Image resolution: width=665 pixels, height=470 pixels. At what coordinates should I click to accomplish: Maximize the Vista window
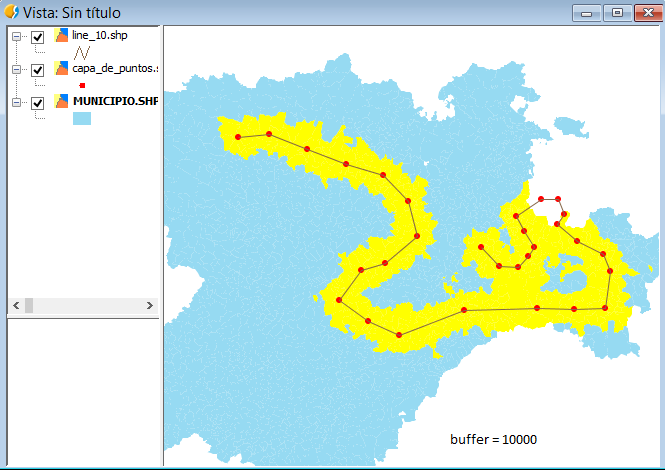(x=617, y=12)
